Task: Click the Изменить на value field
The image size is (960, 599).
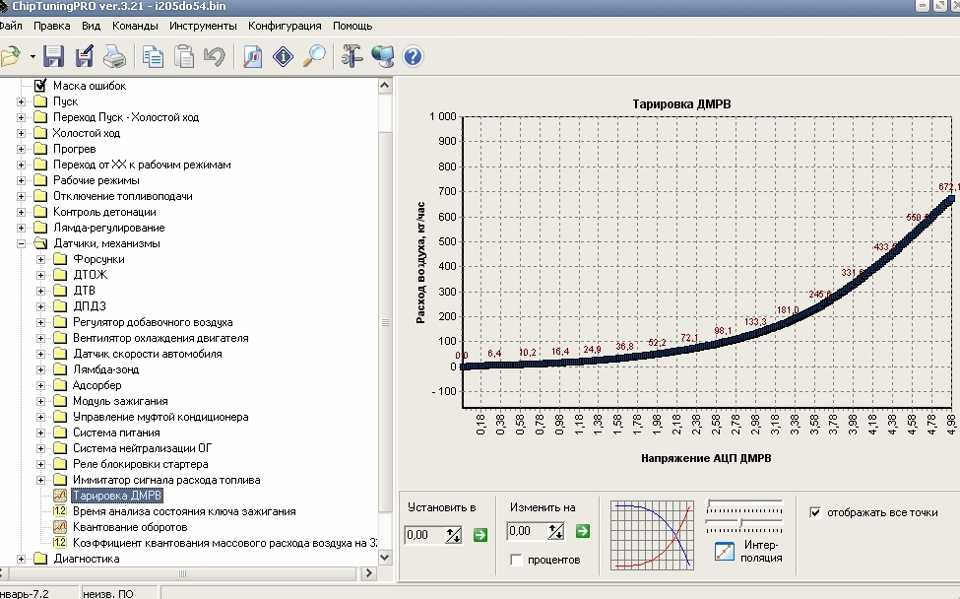Action: click(527, 531)
